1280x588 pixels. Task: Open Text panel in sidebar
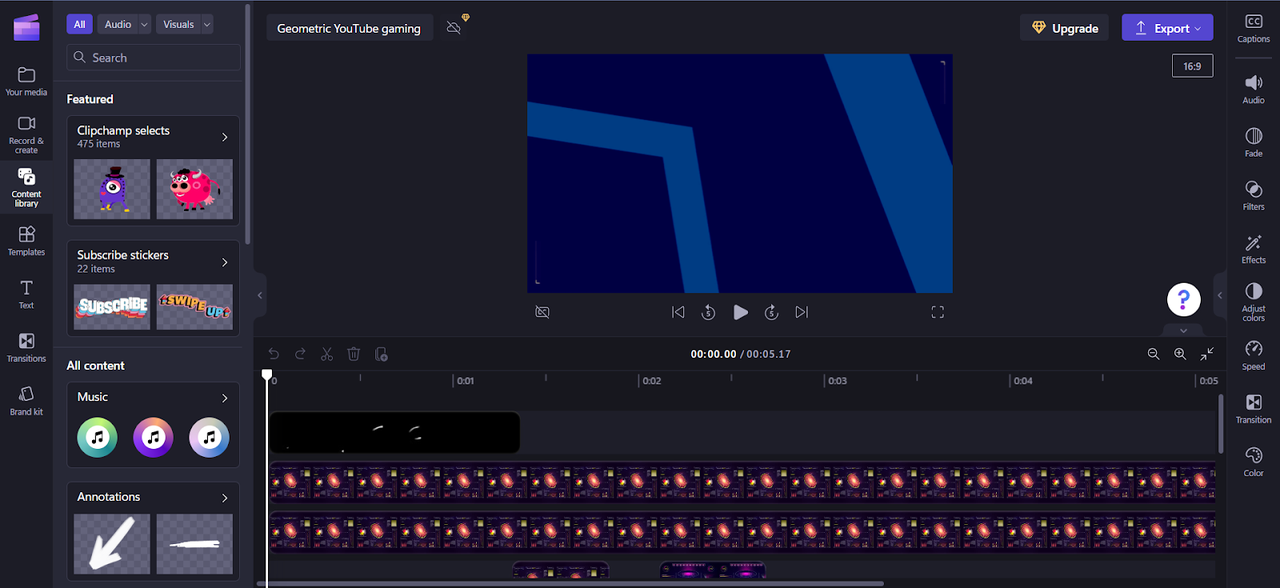click(26, 294)
